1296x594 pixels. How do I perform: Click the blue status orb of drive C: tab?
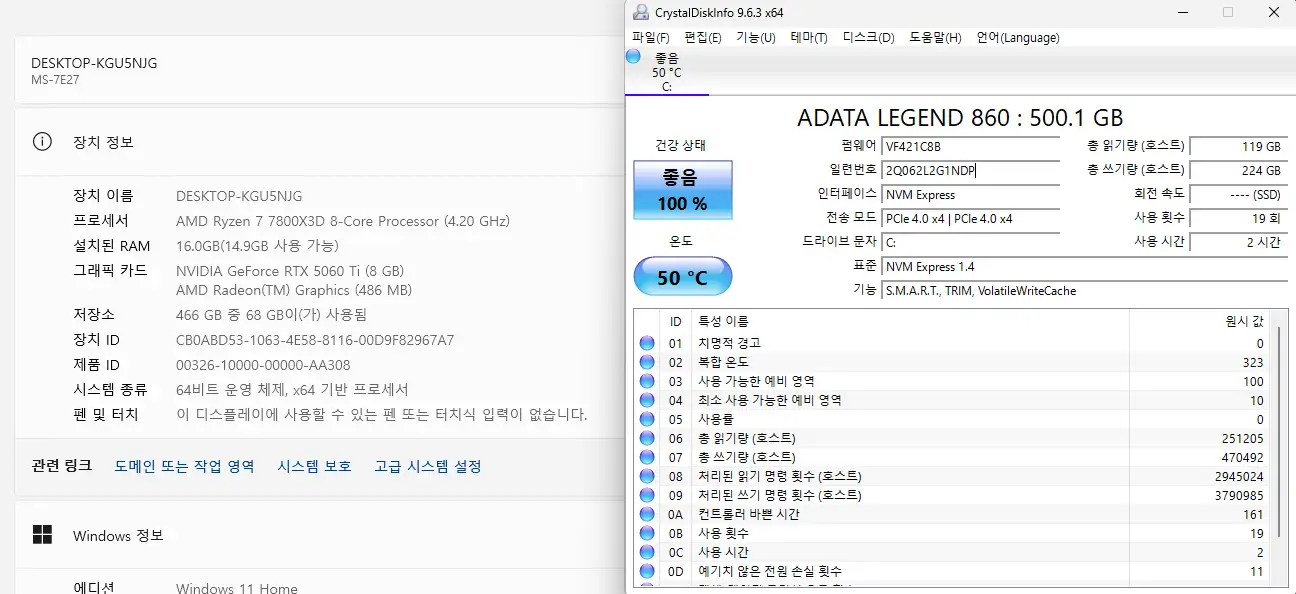click(633, 57)
